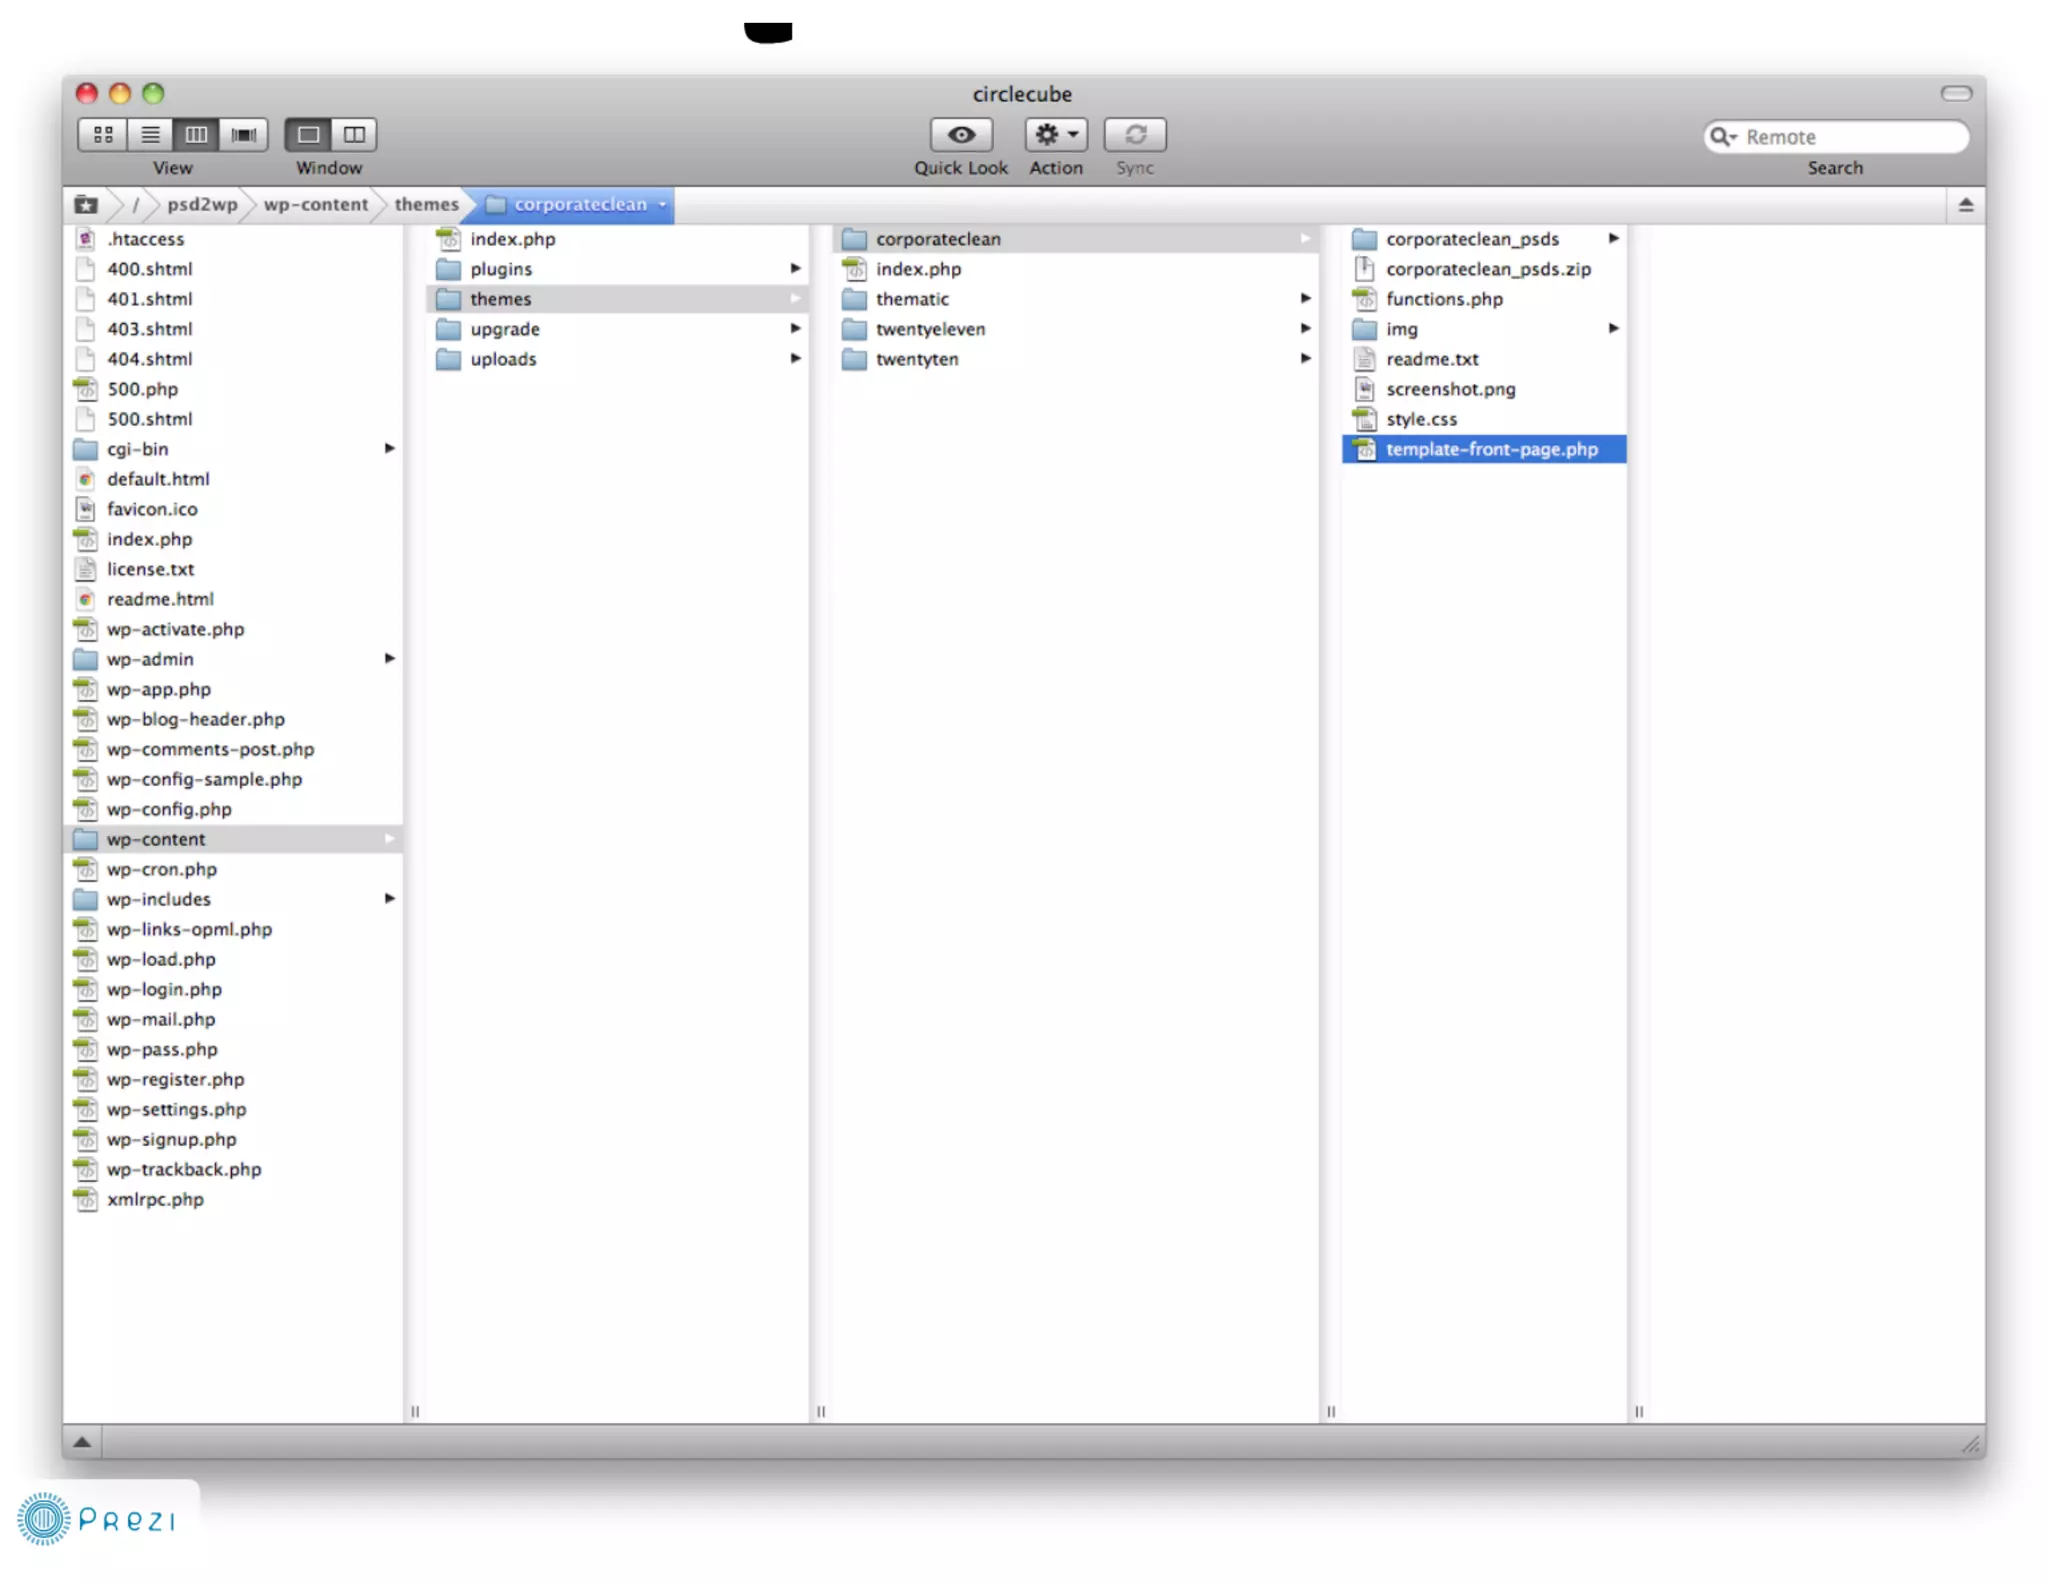Select cover flow view button

tap(244, 134)
